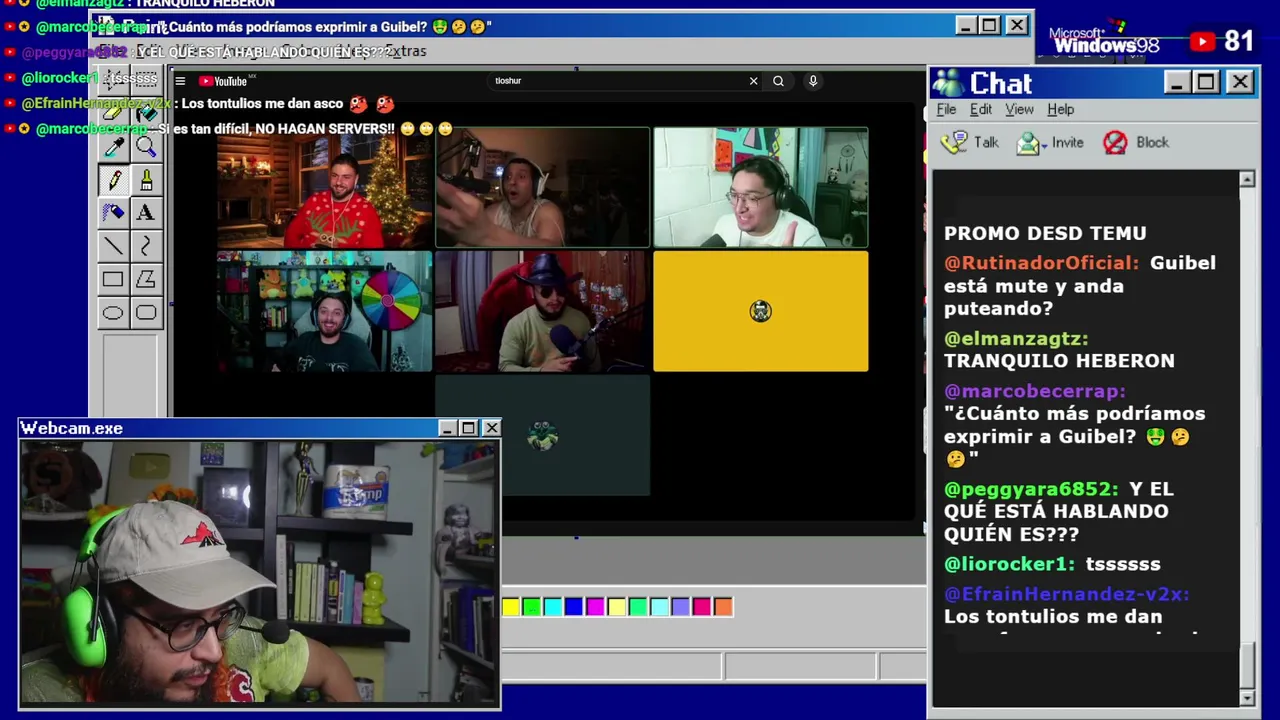Open the File menu in Chat window
The image size is (1280, 720).
[x=946, y=110]
